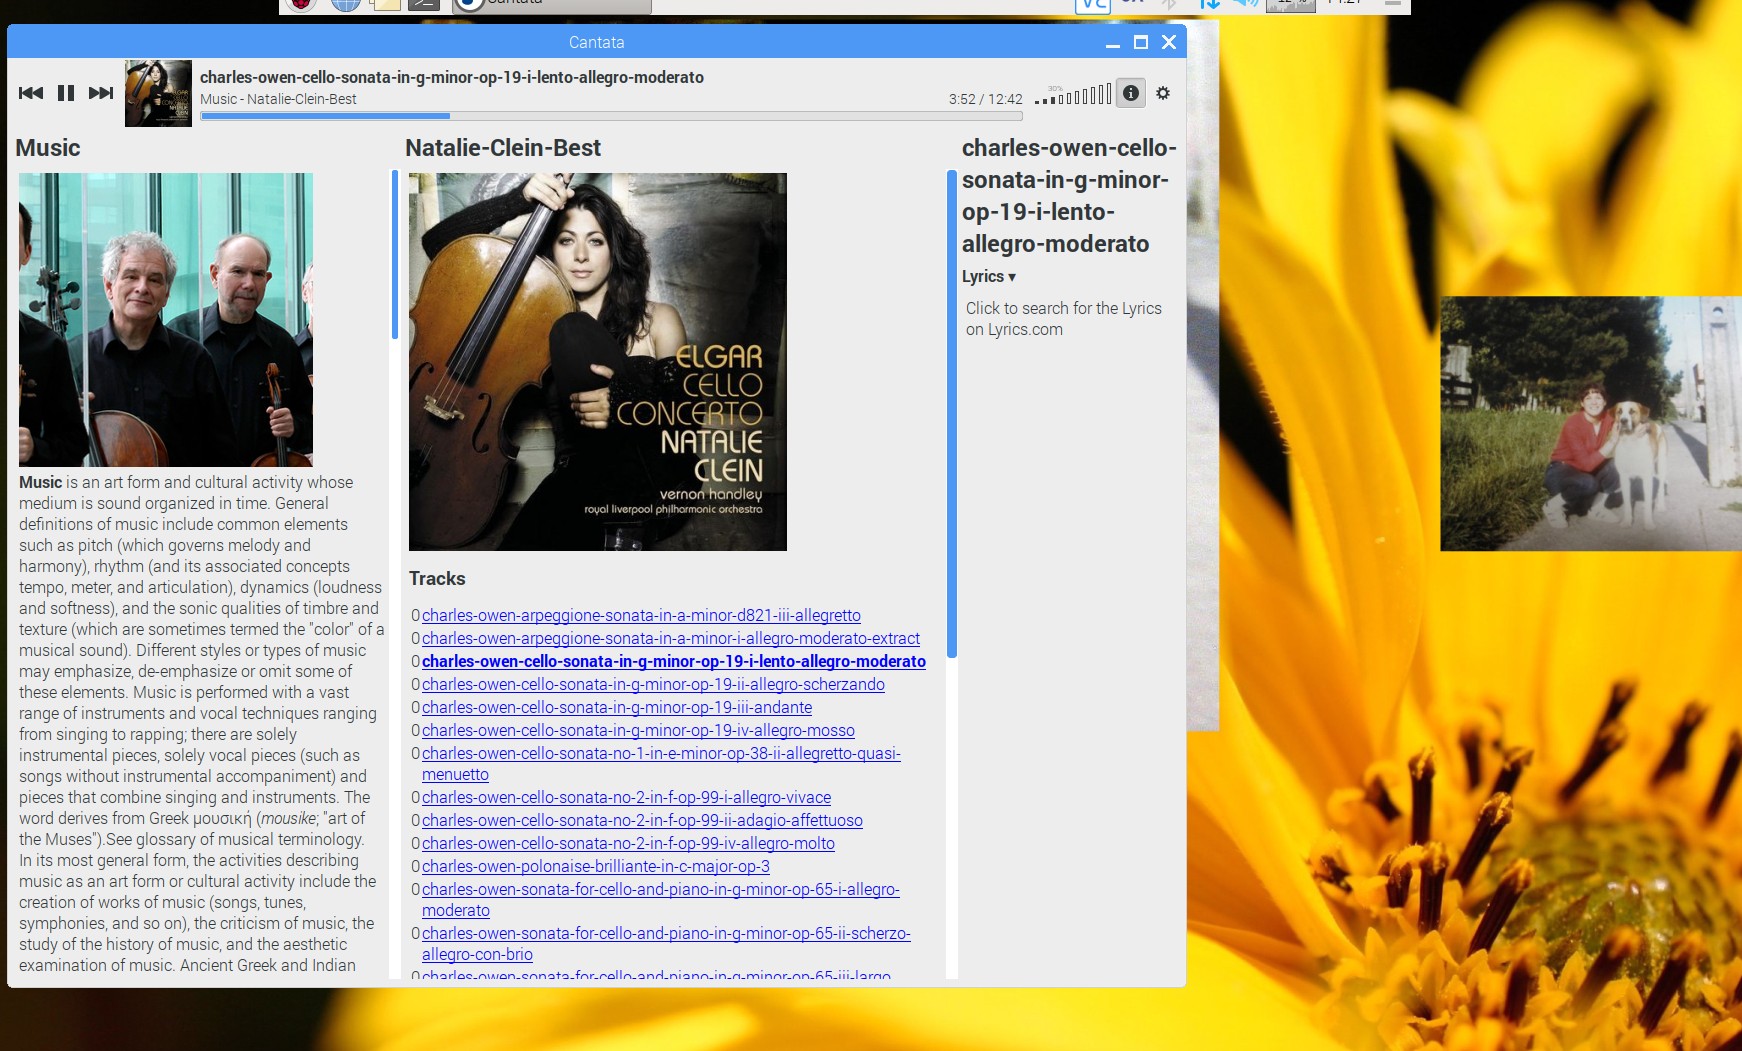Viewport: 1742px width, 1051px height.
Task: Skip to the previous track
Action: [x=31, y=93]
